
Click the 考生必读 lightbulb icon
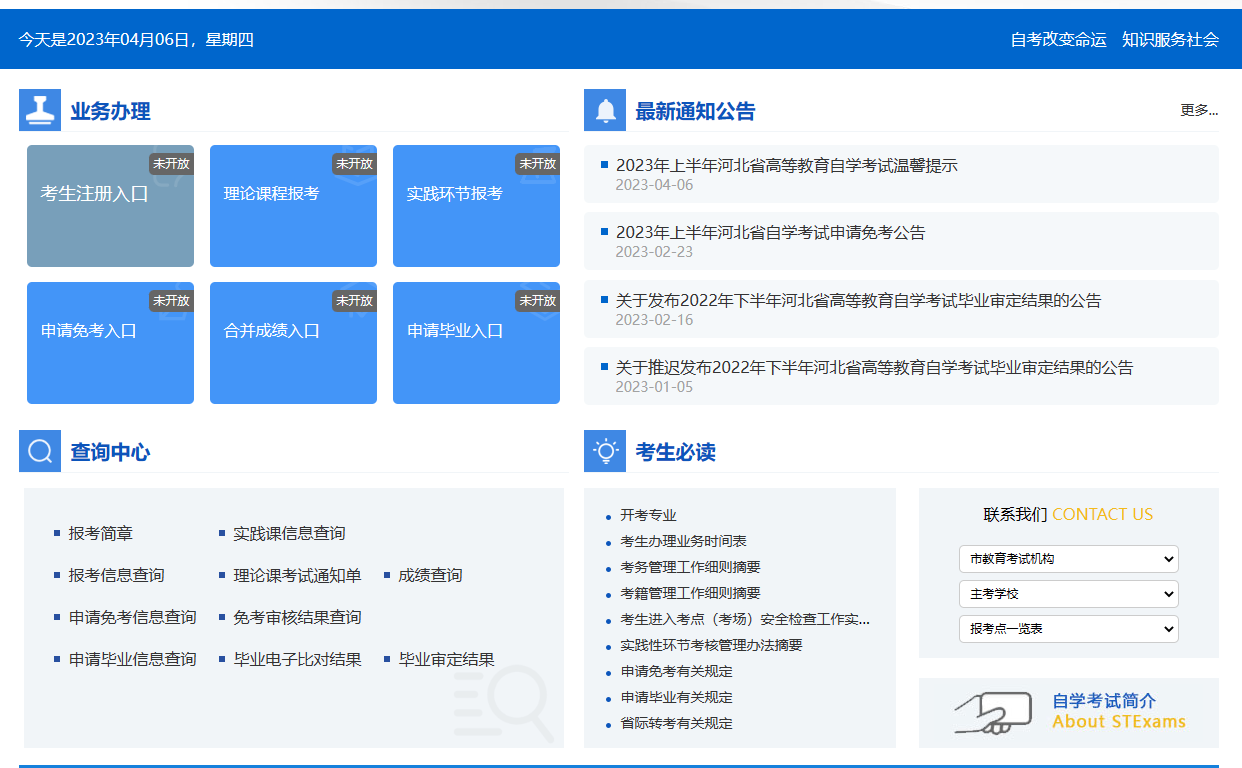604,451
